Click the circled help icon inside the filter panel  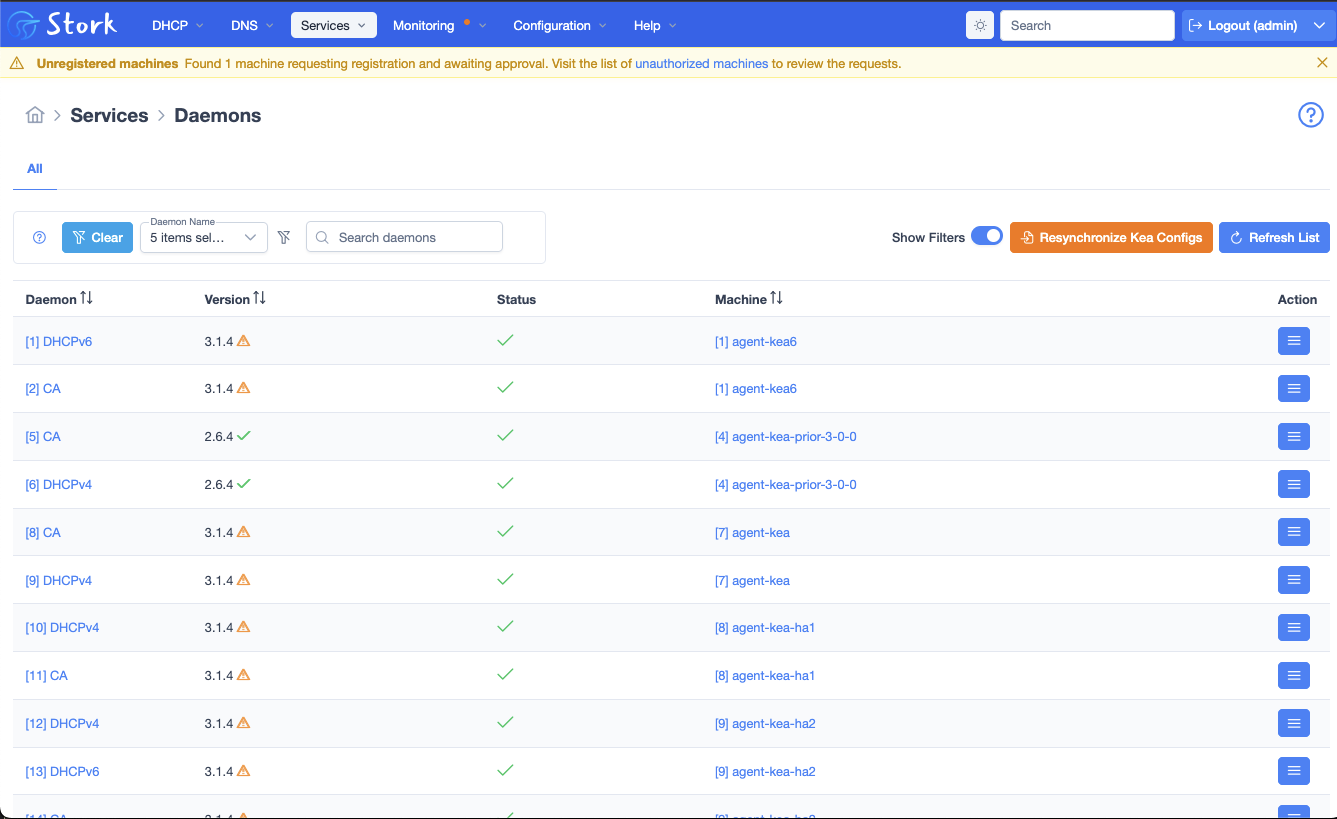[39, 237]
